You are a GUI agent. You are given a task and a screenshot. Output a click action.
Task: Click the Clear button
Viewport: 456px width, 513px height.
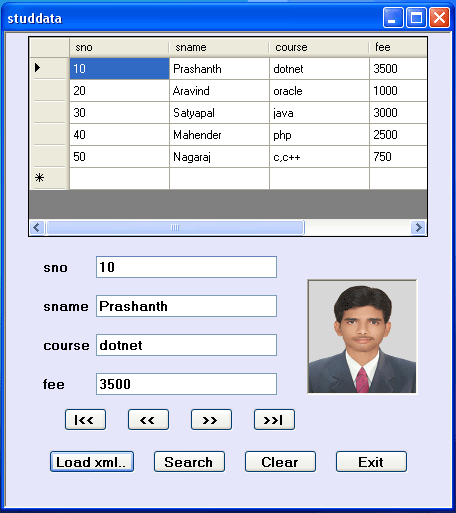[280, 462]
